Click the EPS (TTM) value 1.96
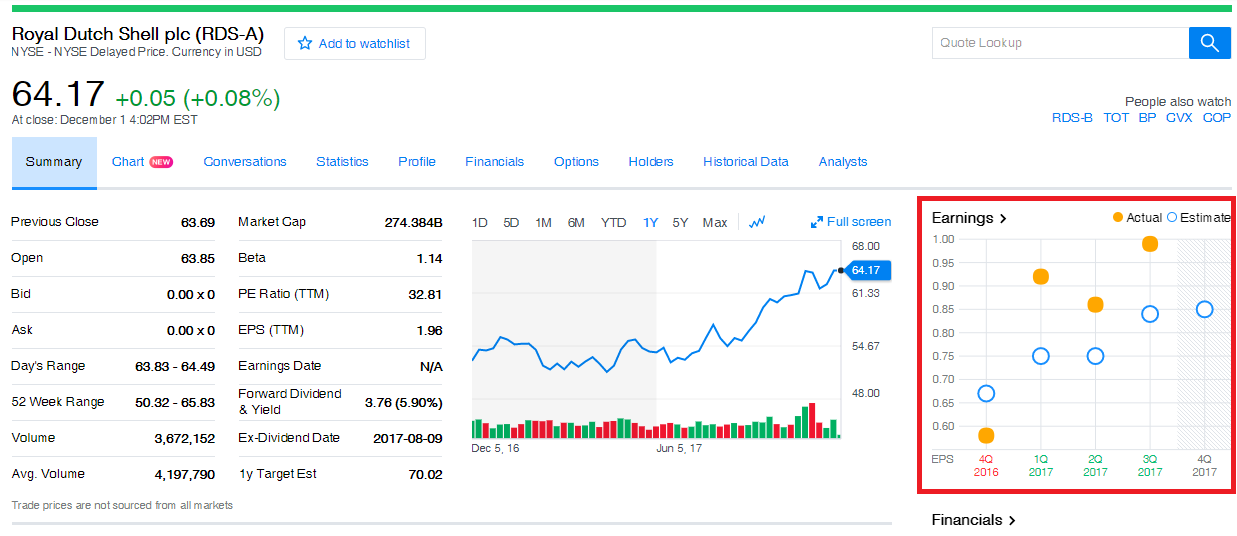Screen dimensions: 1237x536 pos(430,330)
